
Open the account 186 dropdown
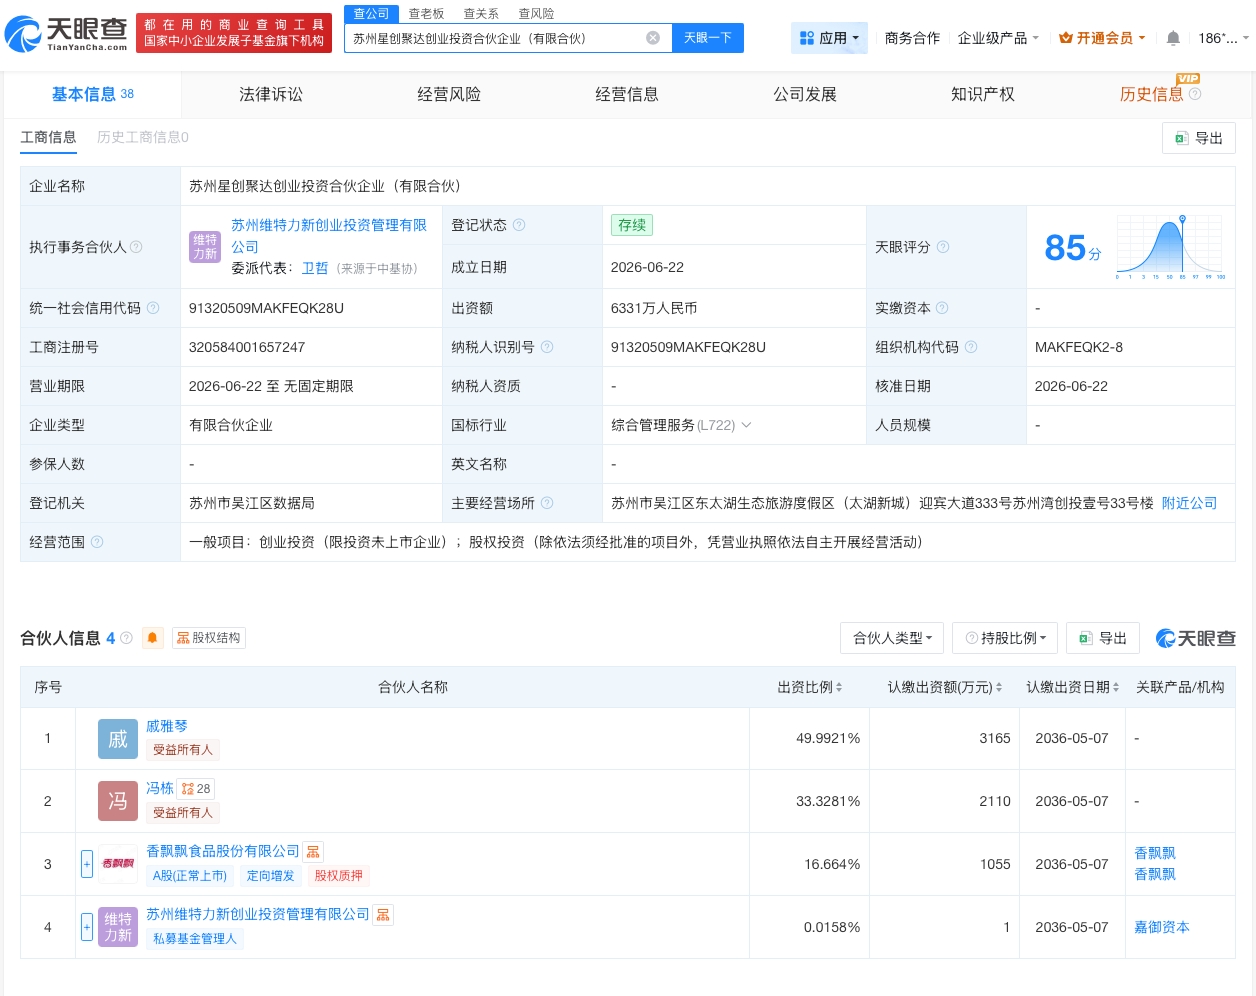tap(1224, 38)
